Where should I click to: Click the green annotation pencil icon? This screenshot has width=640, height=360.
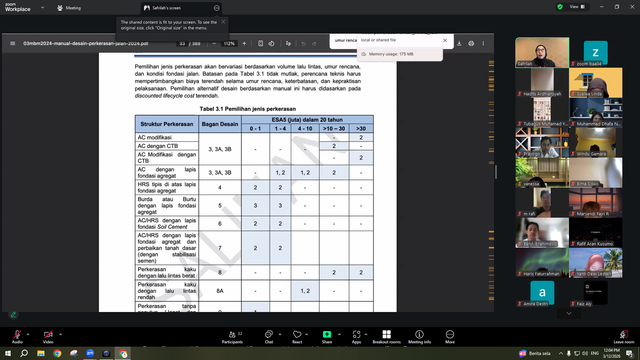pos(13,314)
